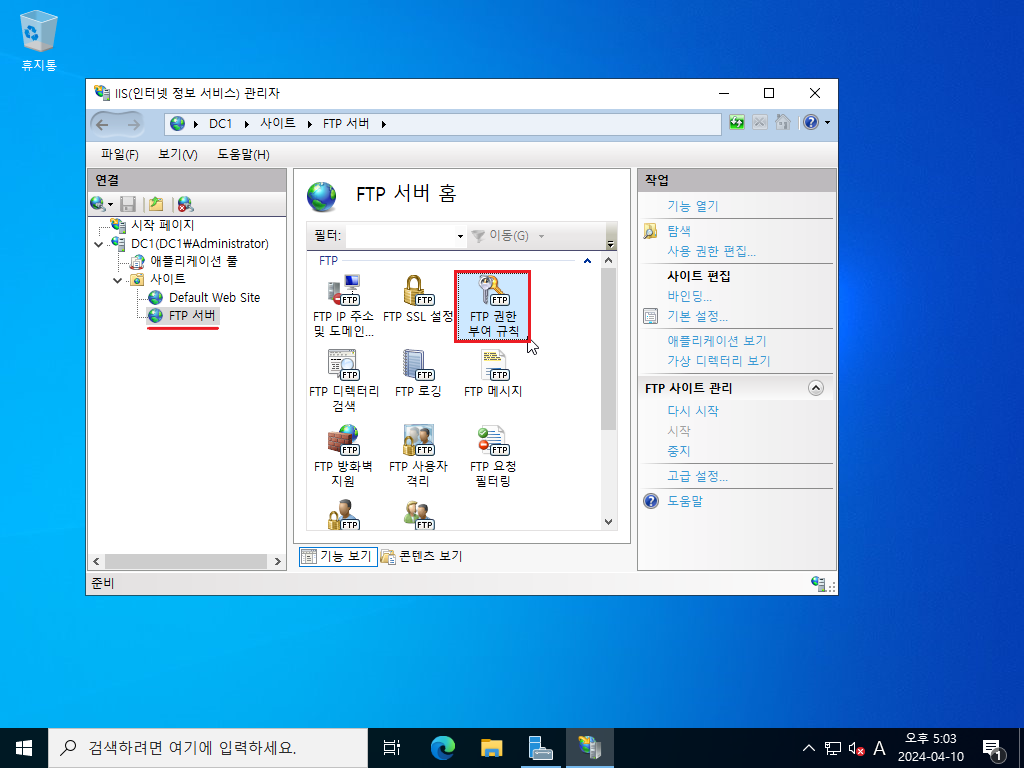1024x768 pixels.
Task: Open the FTP 메시지 icon
Action: [493, 374]
